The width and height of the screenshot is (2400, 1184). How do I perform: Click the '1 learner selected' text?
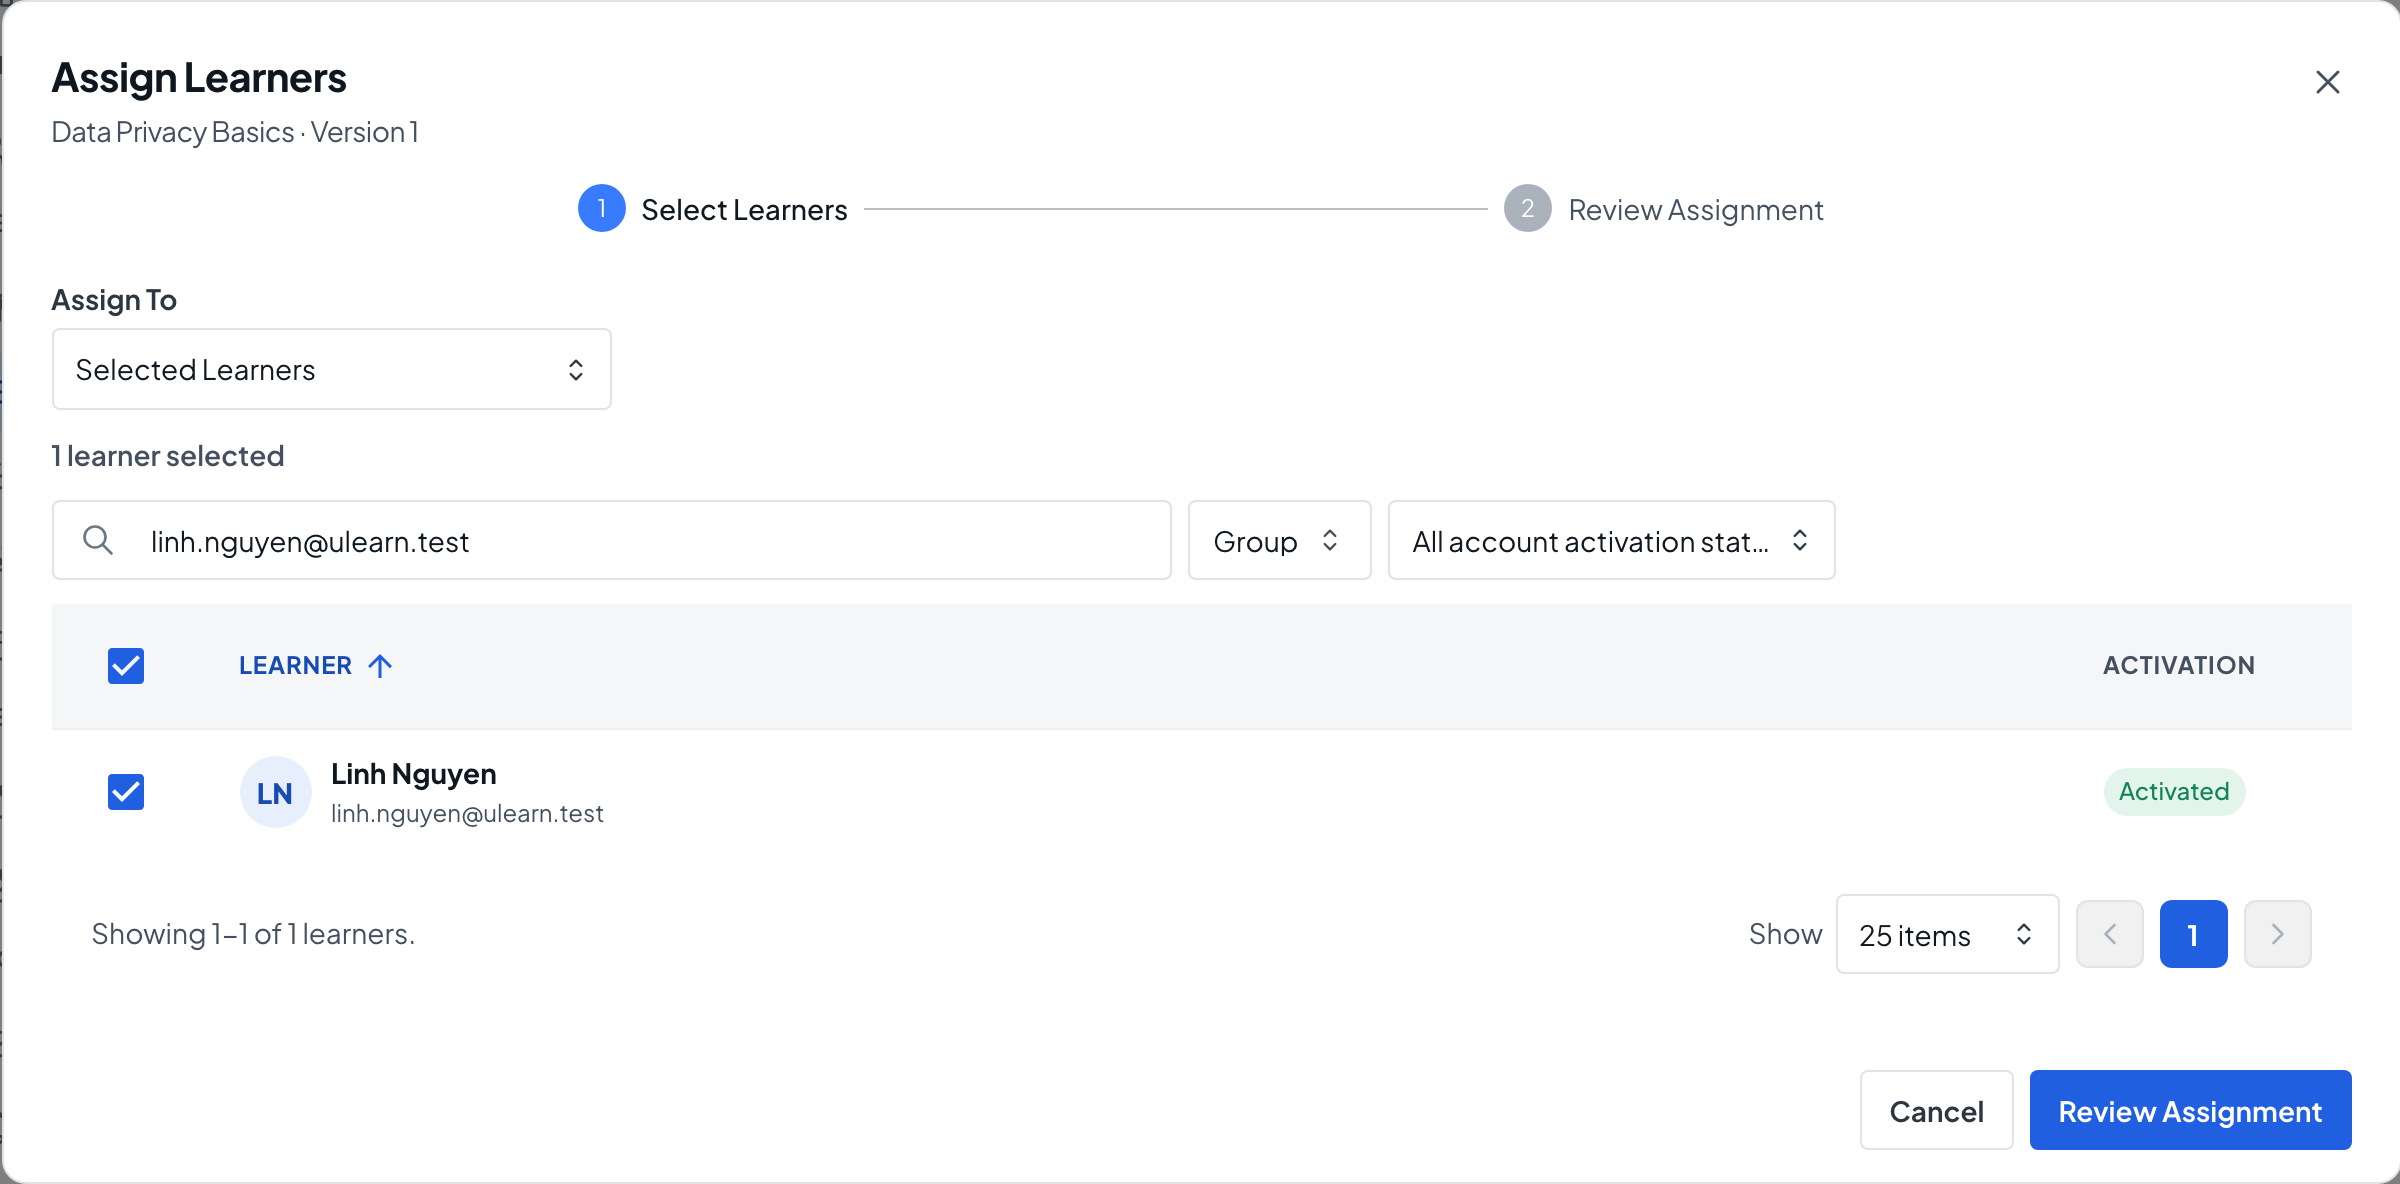168,456
